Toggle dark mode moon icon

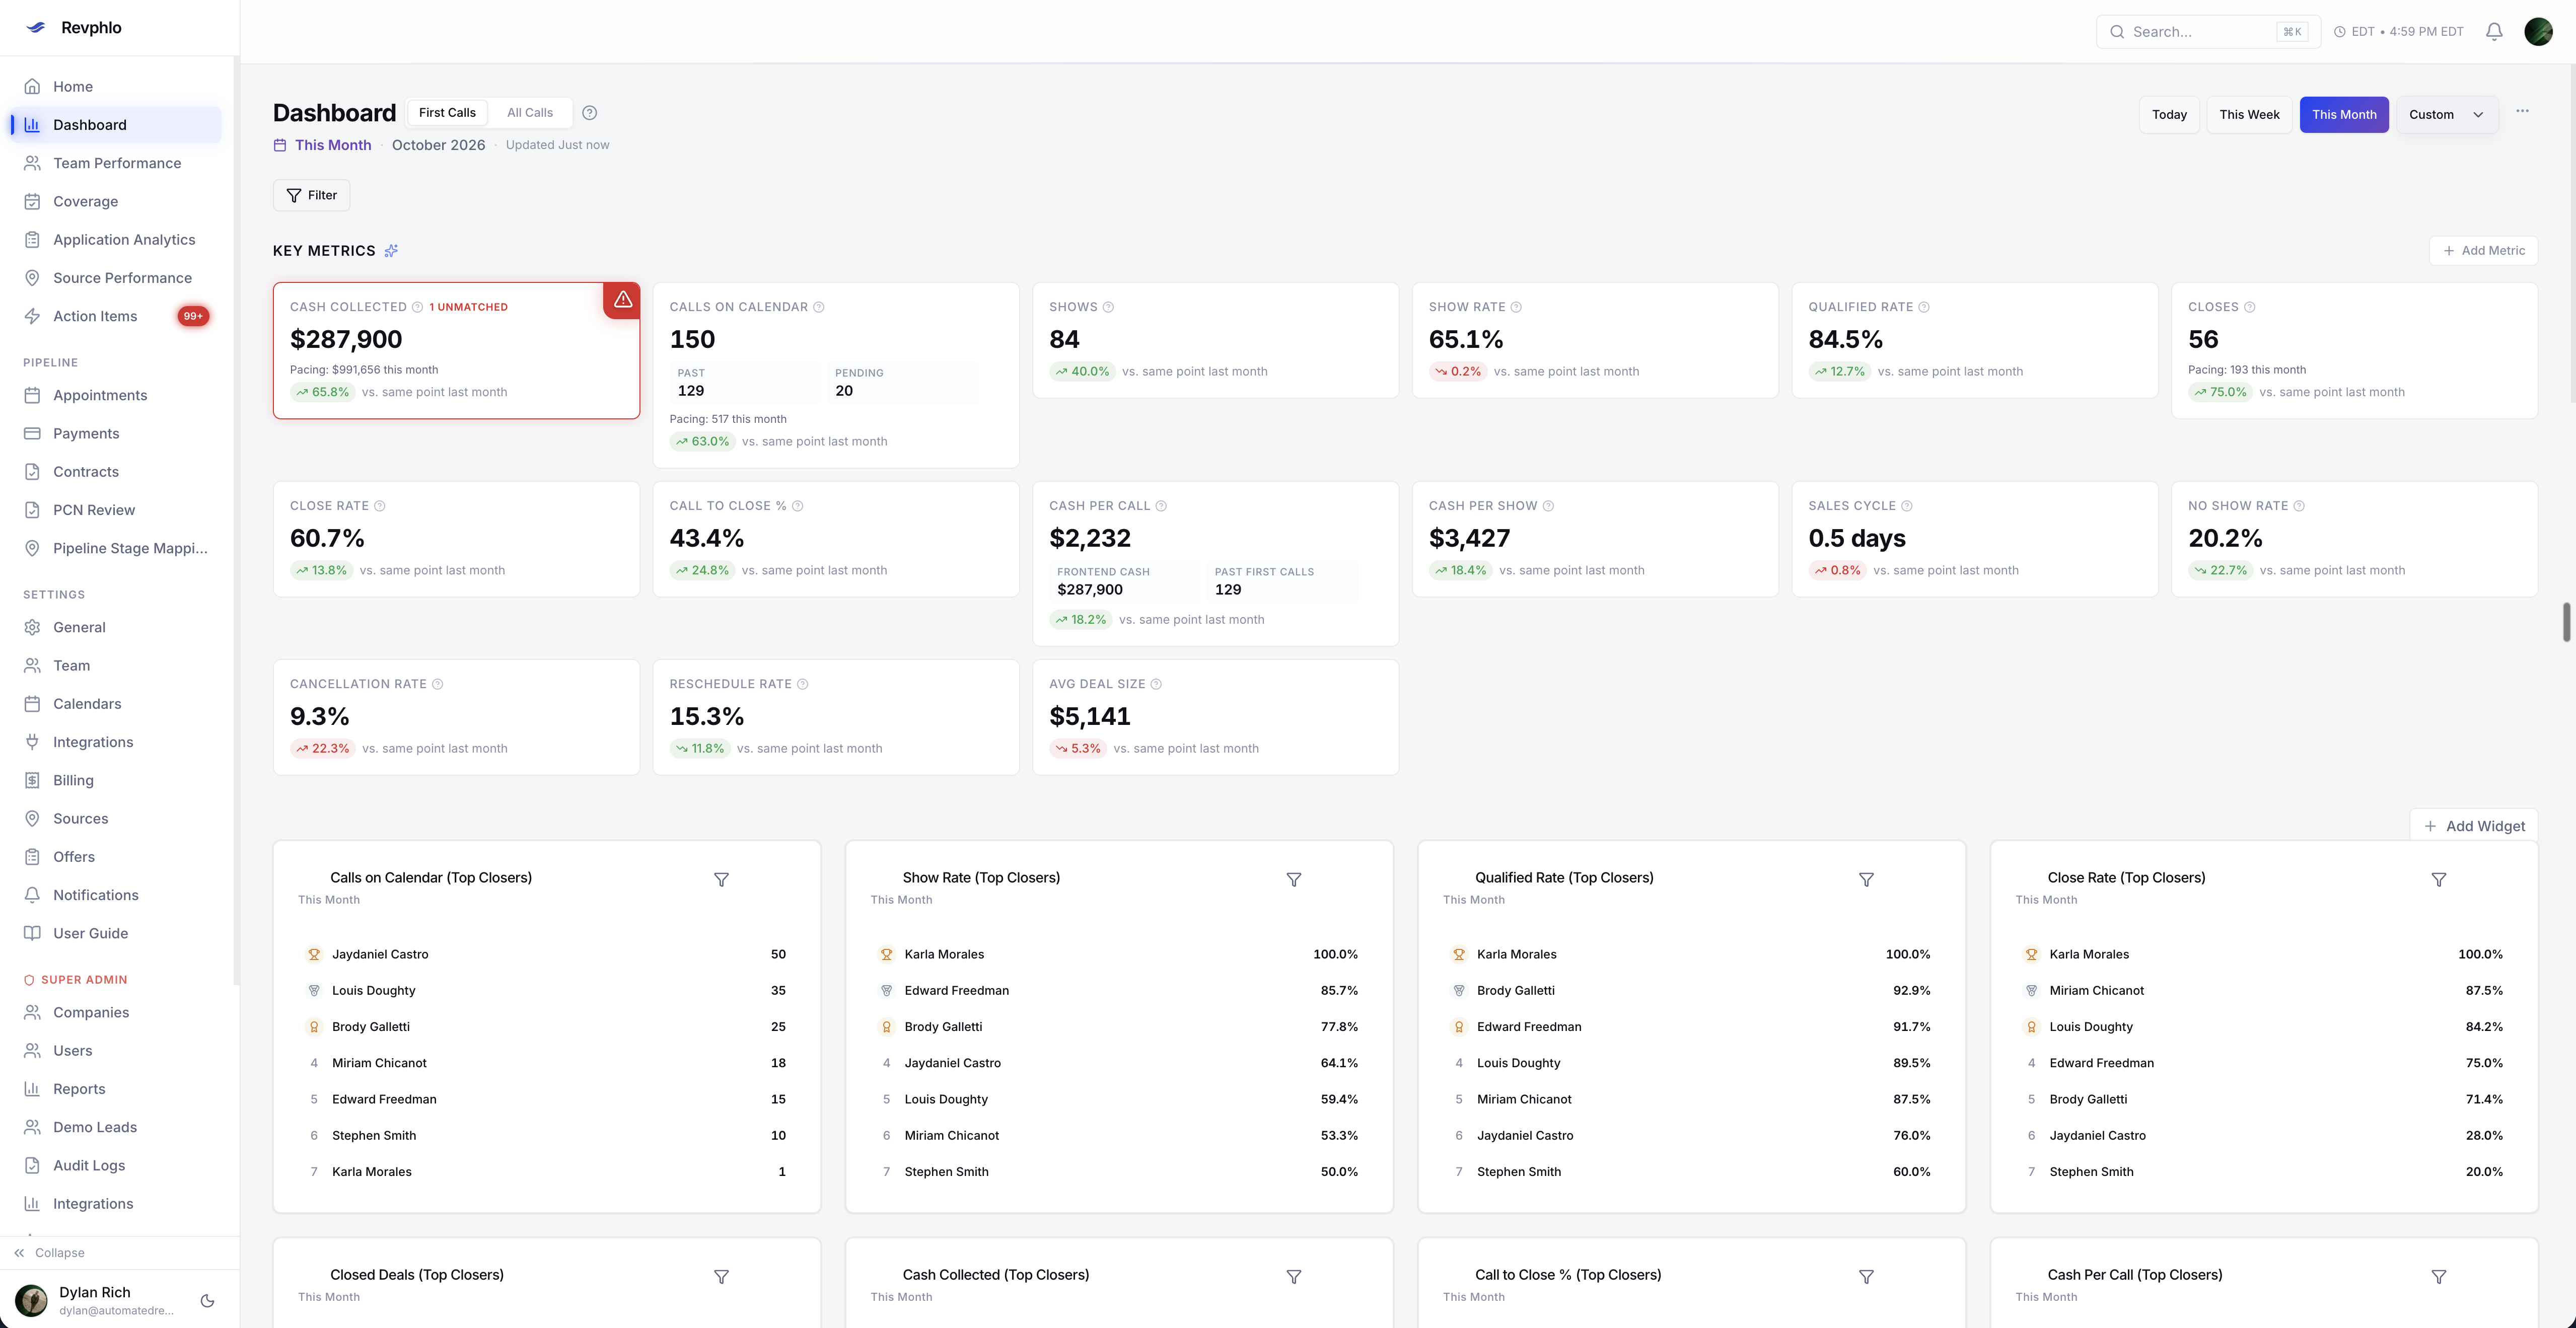pos(208,1301)
